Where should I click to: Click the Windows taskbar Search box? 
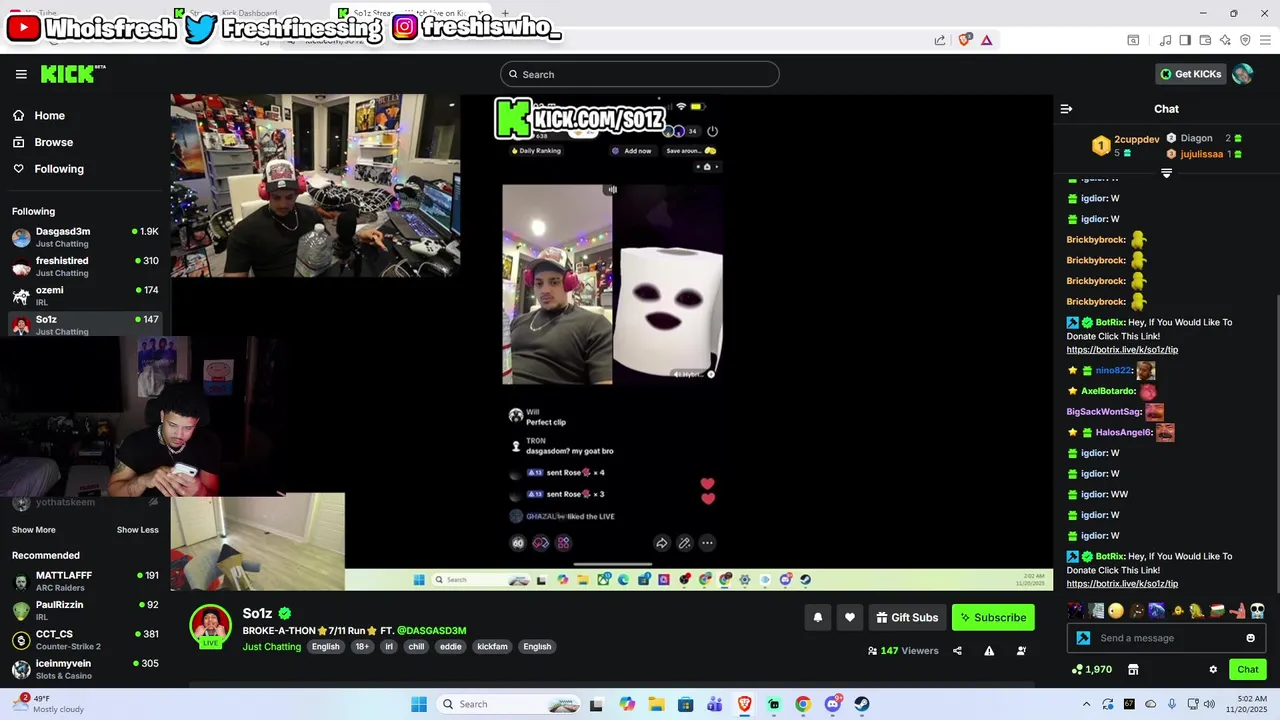[x=511, y=704]
